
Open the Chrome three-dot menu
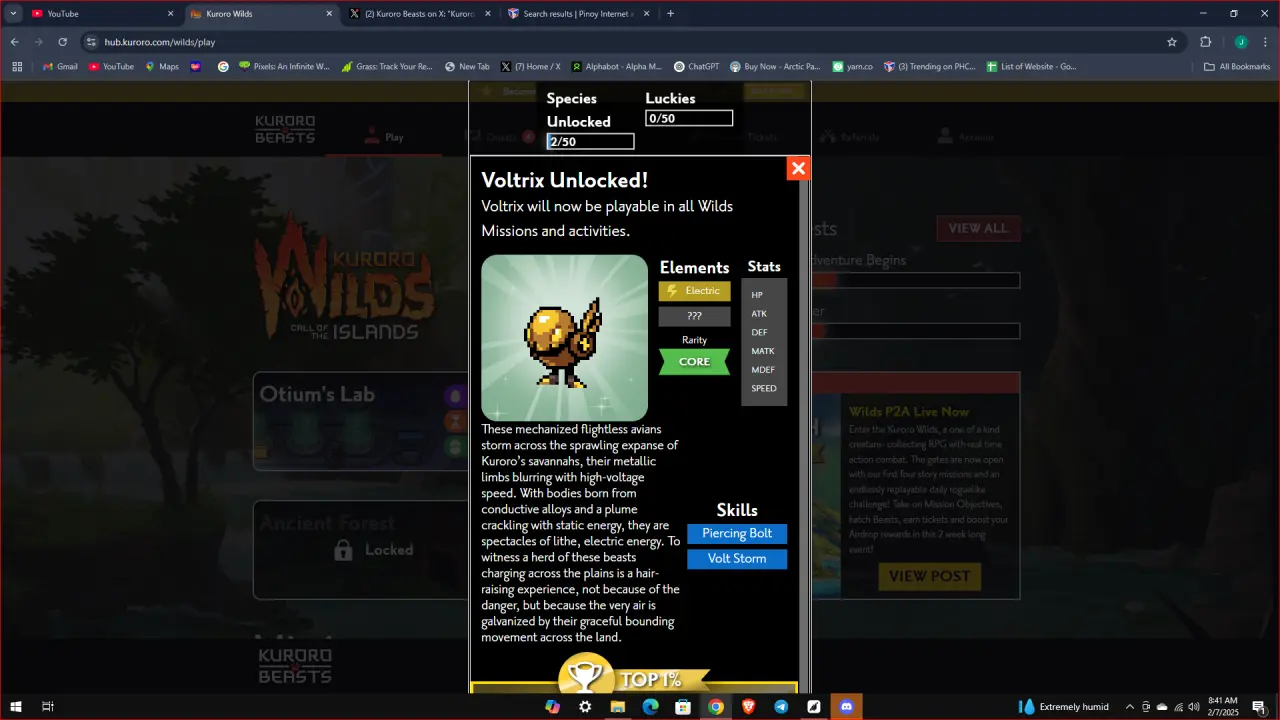(x=1265, y=42)
